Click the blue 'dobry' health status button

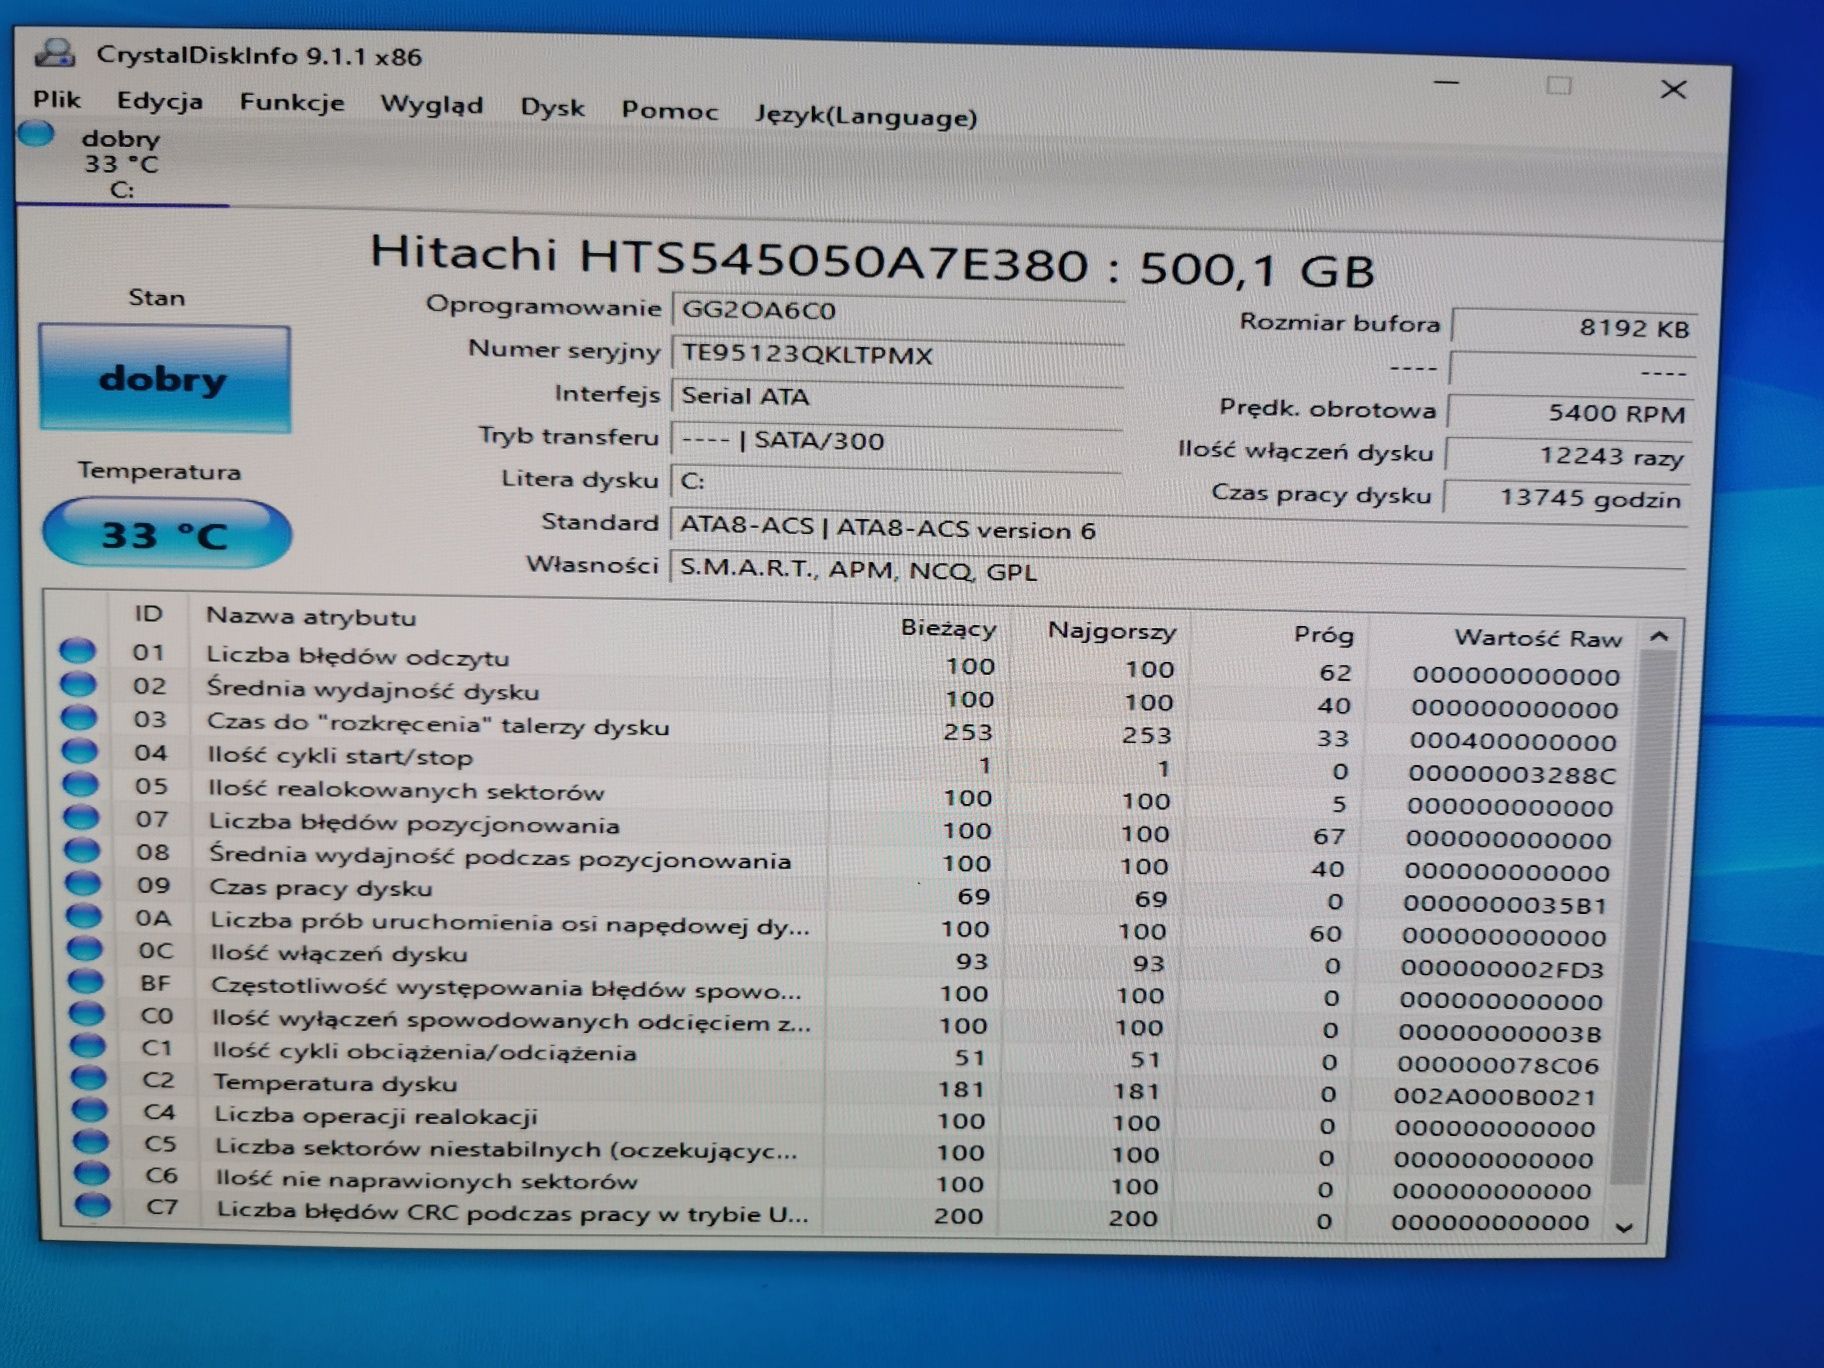click(x=165, y=379)
